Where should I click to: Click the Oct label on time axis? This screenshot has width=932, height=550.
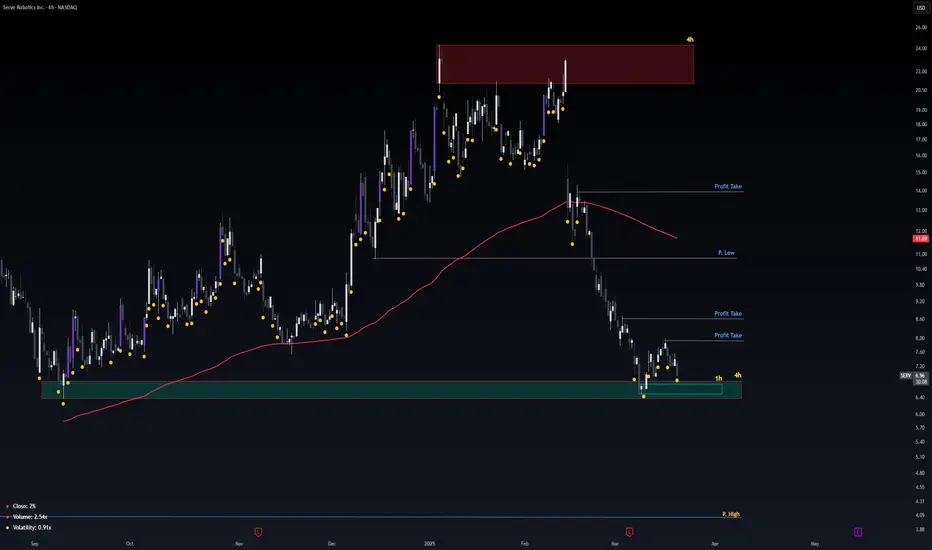[130, 543]
